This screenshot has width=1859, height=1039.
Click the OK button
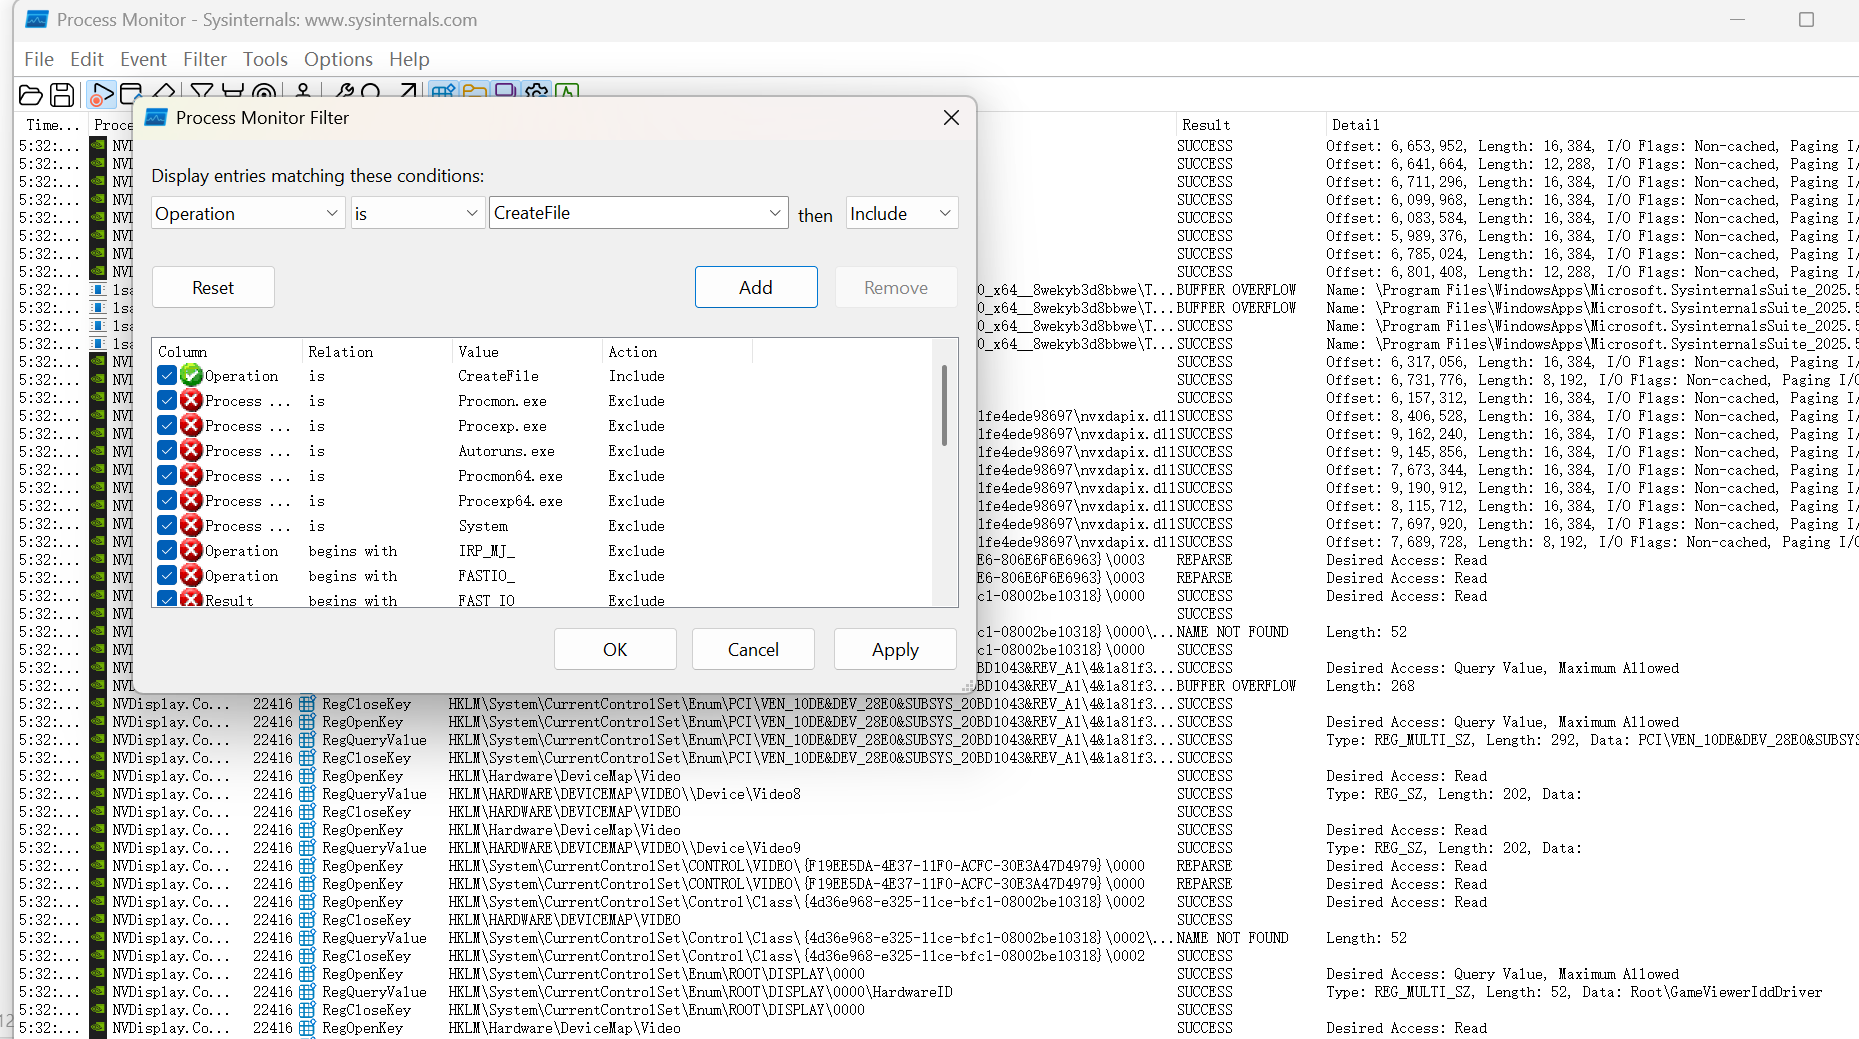pyautogui.click(x=615, y=649)
